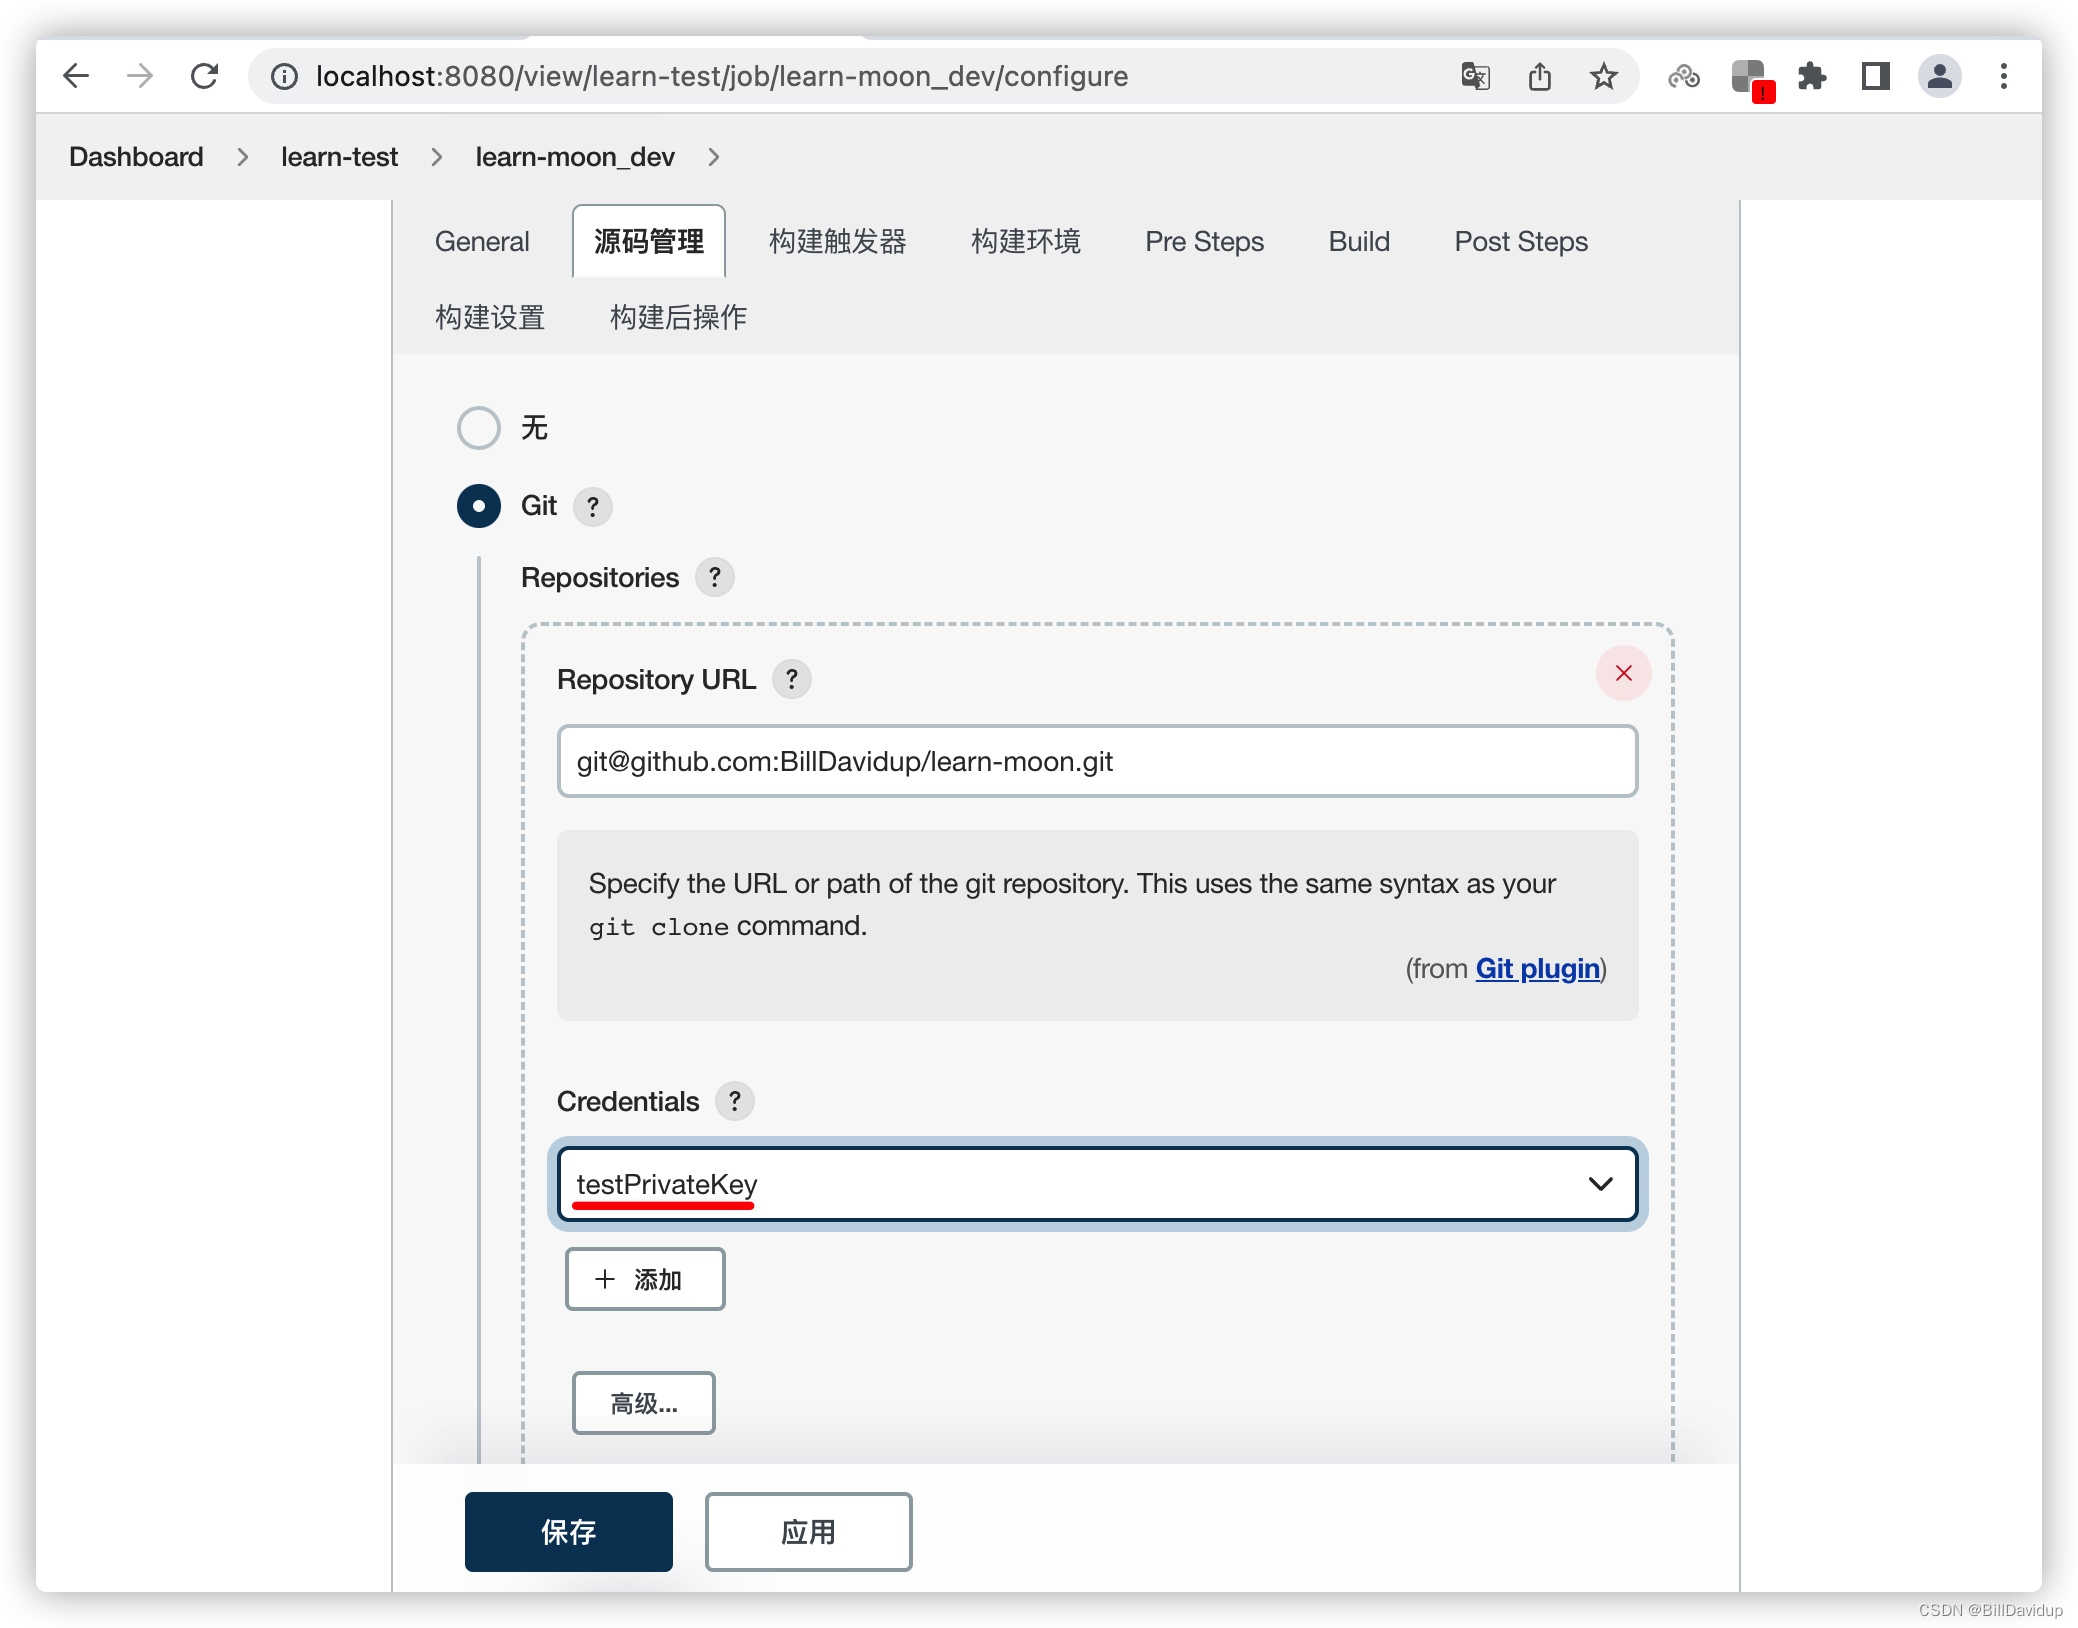Click the 保存 save button
Viewport: 2078px width, 1628px height.
click(568, 1532)
